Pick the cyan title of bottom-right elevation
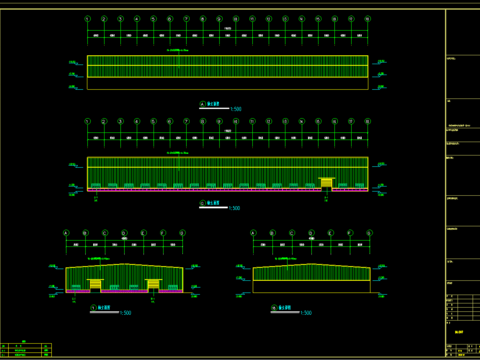 click(x=285, y=307)
